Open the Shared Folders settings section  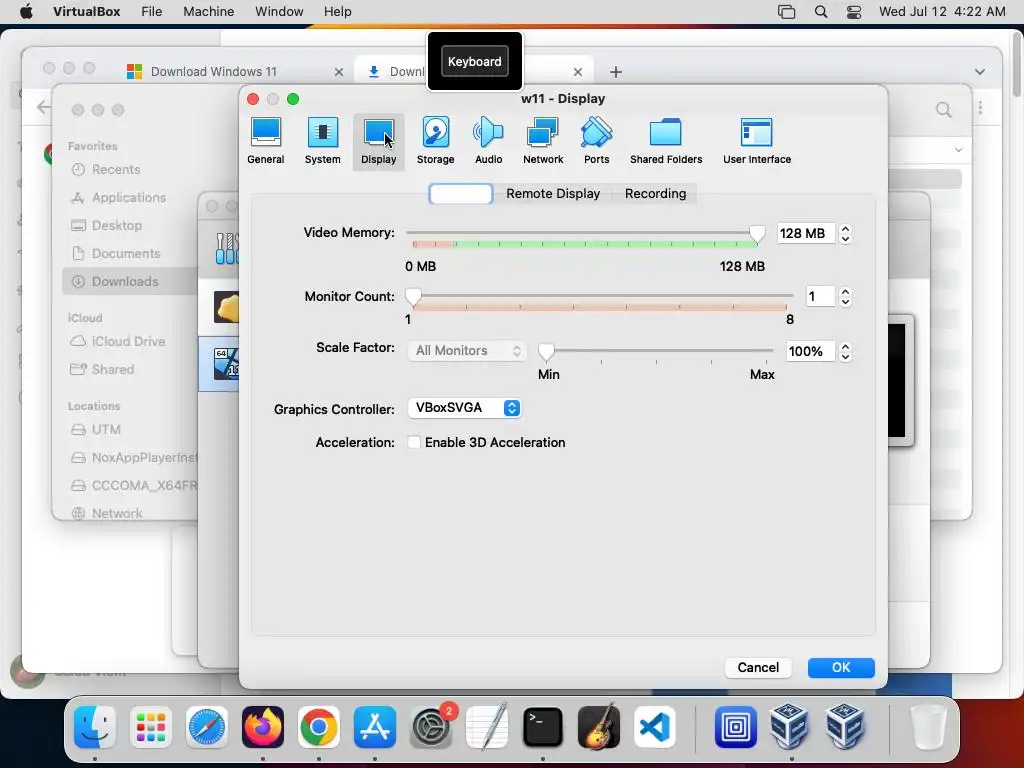[665, 141]
